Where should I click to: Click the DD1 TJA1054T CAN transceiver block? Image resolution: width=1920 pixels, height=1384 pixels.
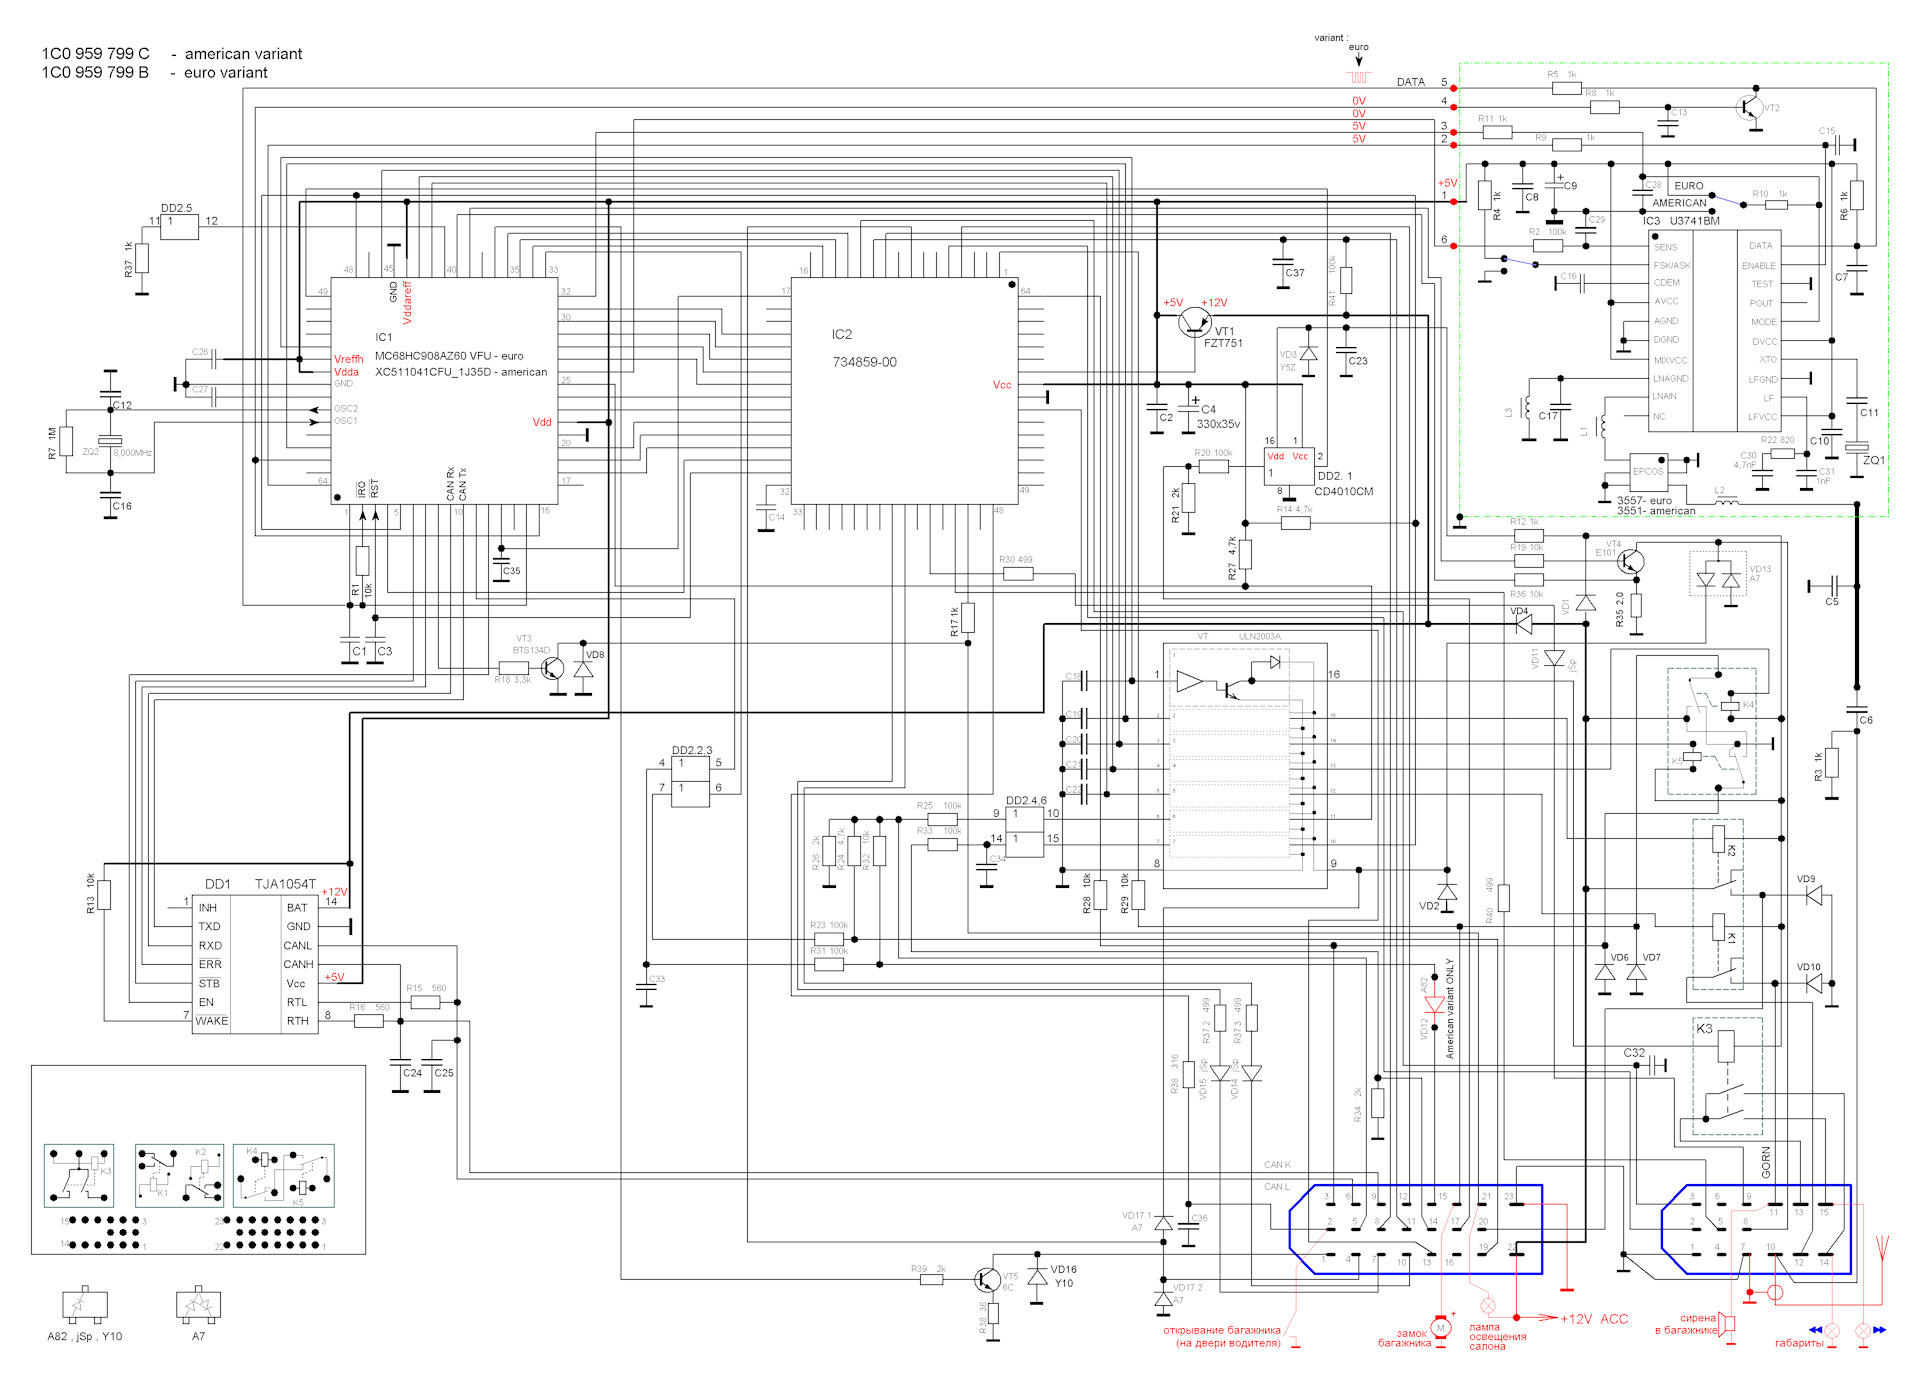[255, 963]
